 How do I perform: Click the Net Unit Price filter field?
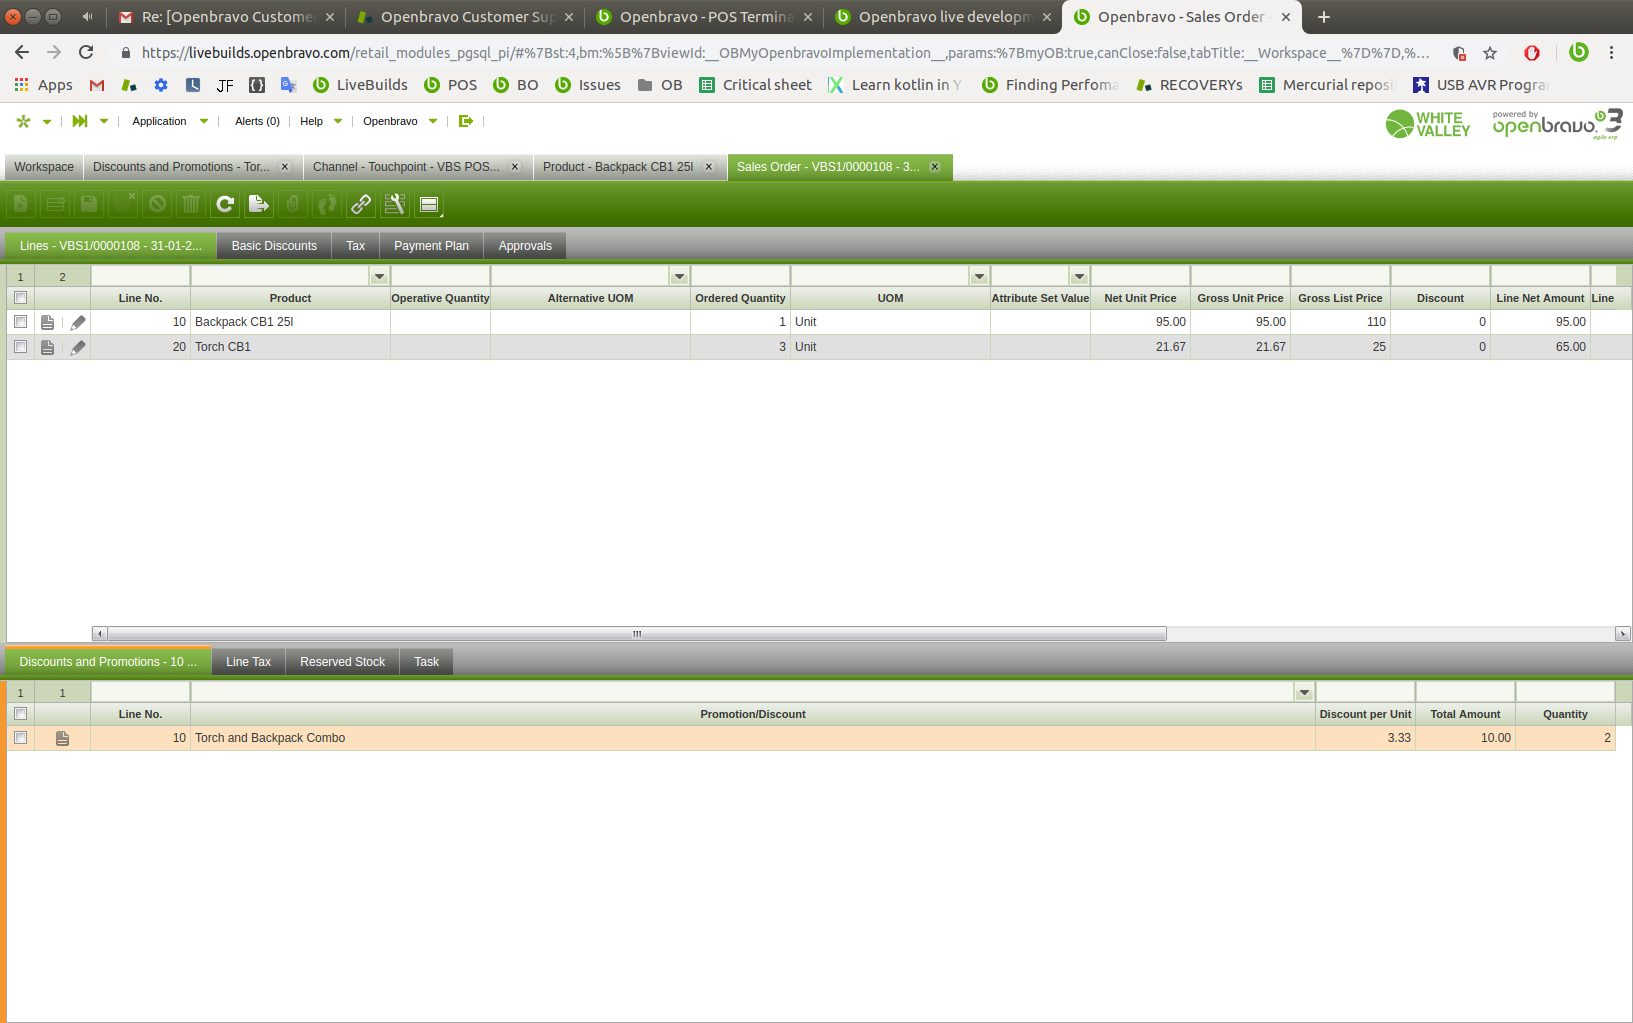[x=1140, y=276]
